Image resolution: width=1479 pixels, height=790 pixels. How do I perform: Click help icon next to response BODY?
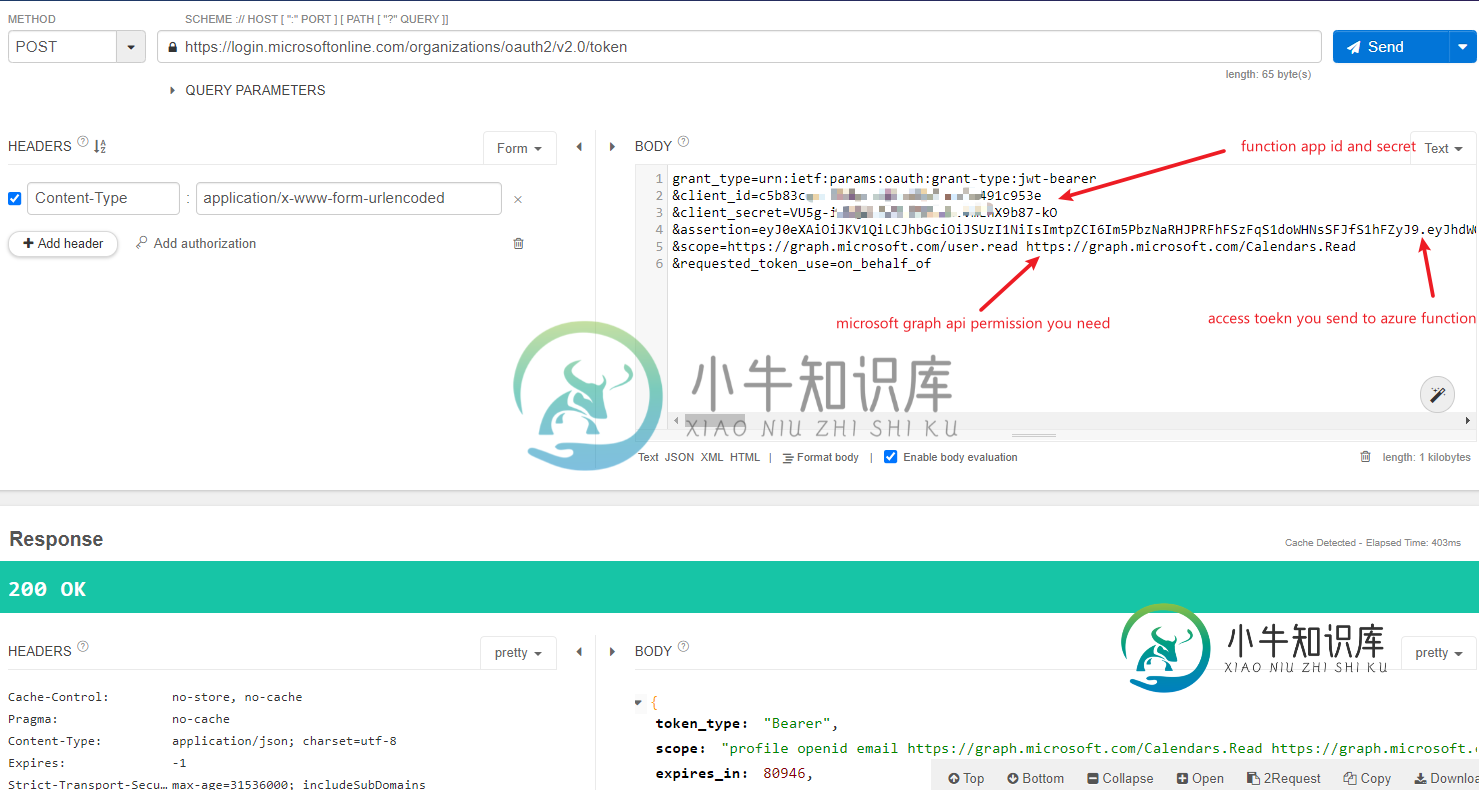click(x=683, y=646)
